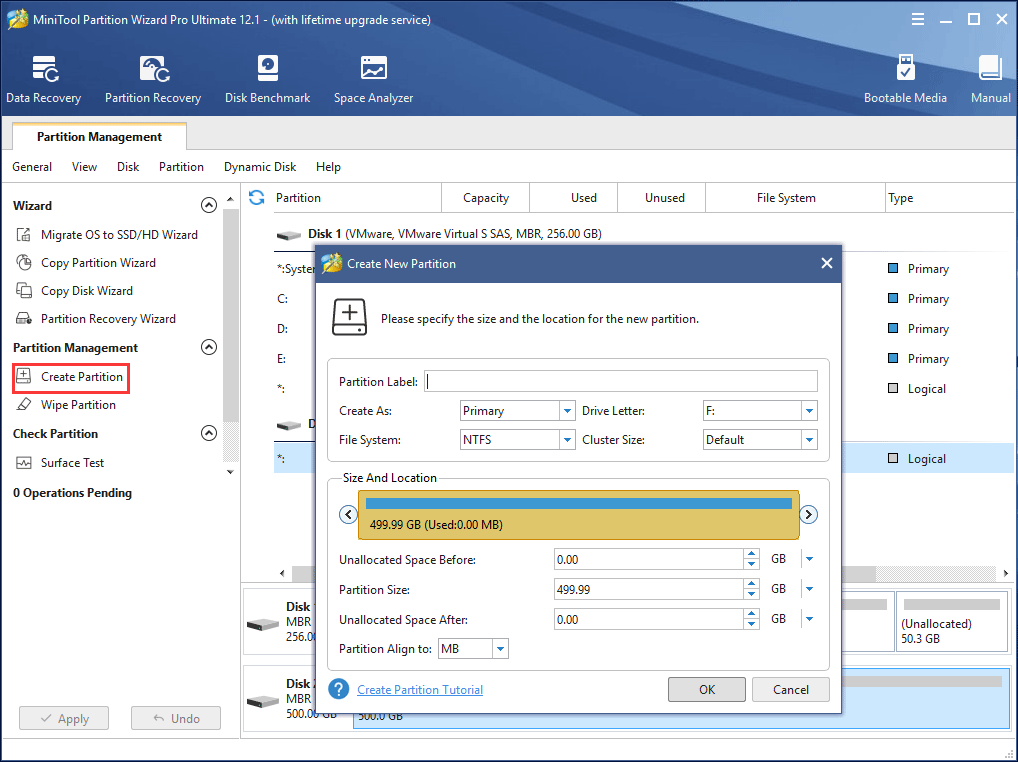Choose Create Partition in the sidebar
This screenshot has width=1018, height=762.
tap(70, 377)
